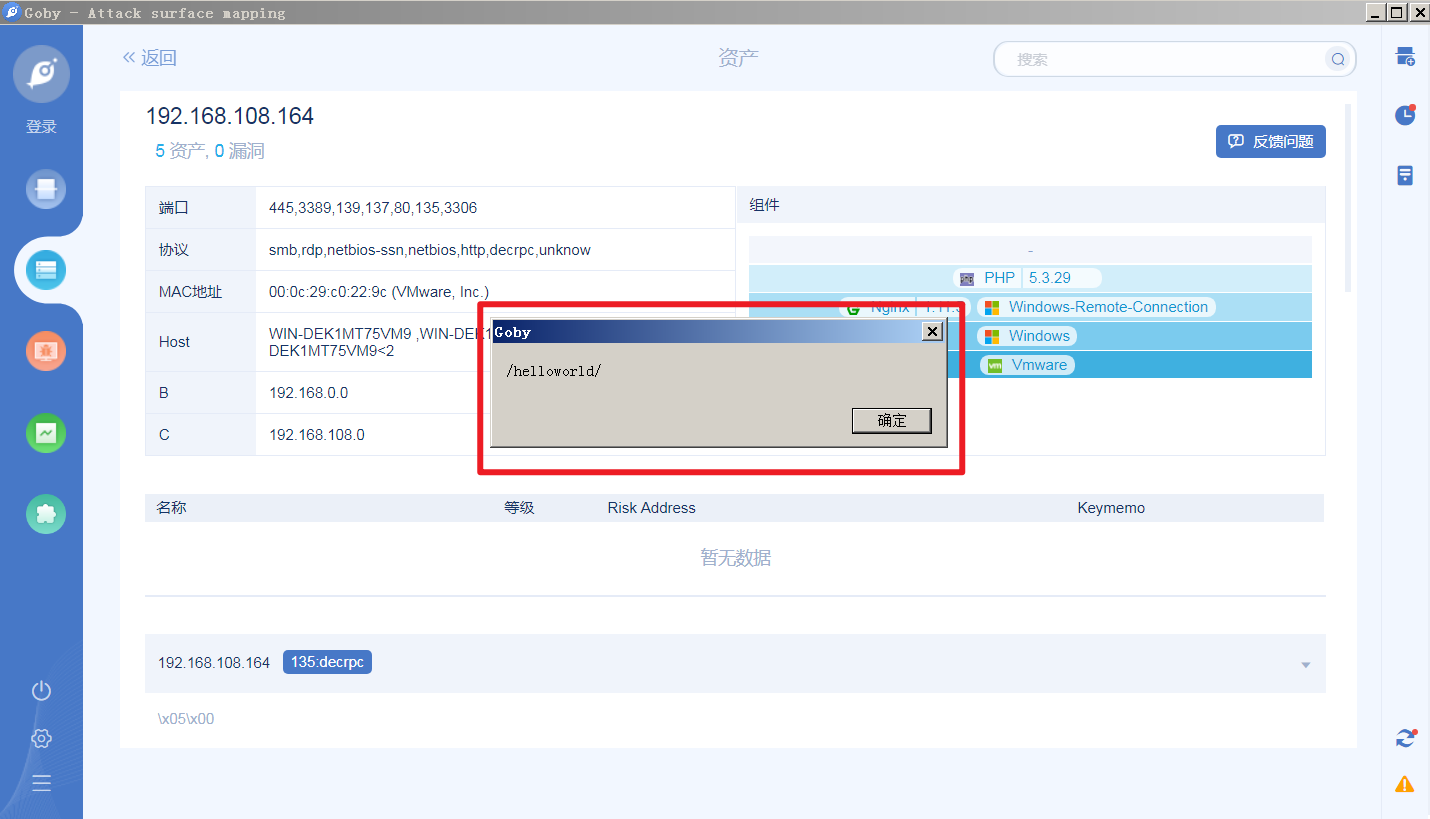
Task: Click the 192.168.108.164 page title
Action: [x=230, y=116]
